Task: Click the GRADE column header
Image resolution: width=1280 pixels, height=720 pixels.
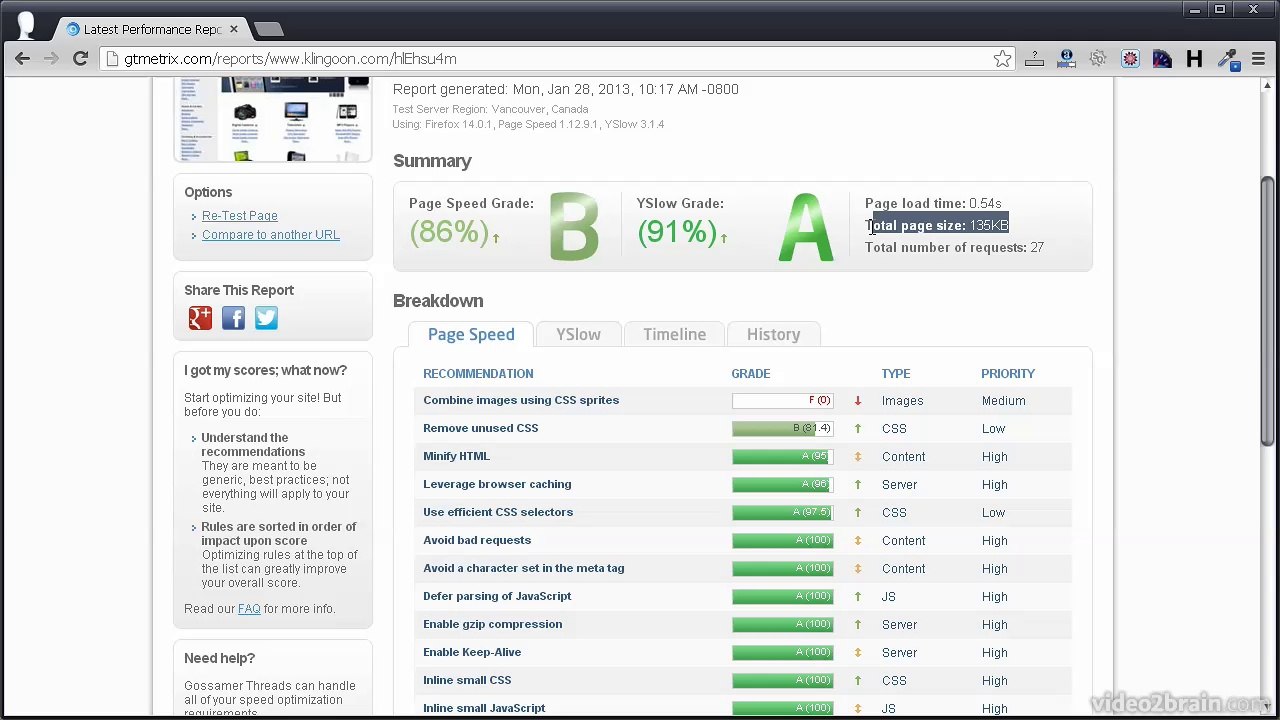Action: click(x=750, y=373)
